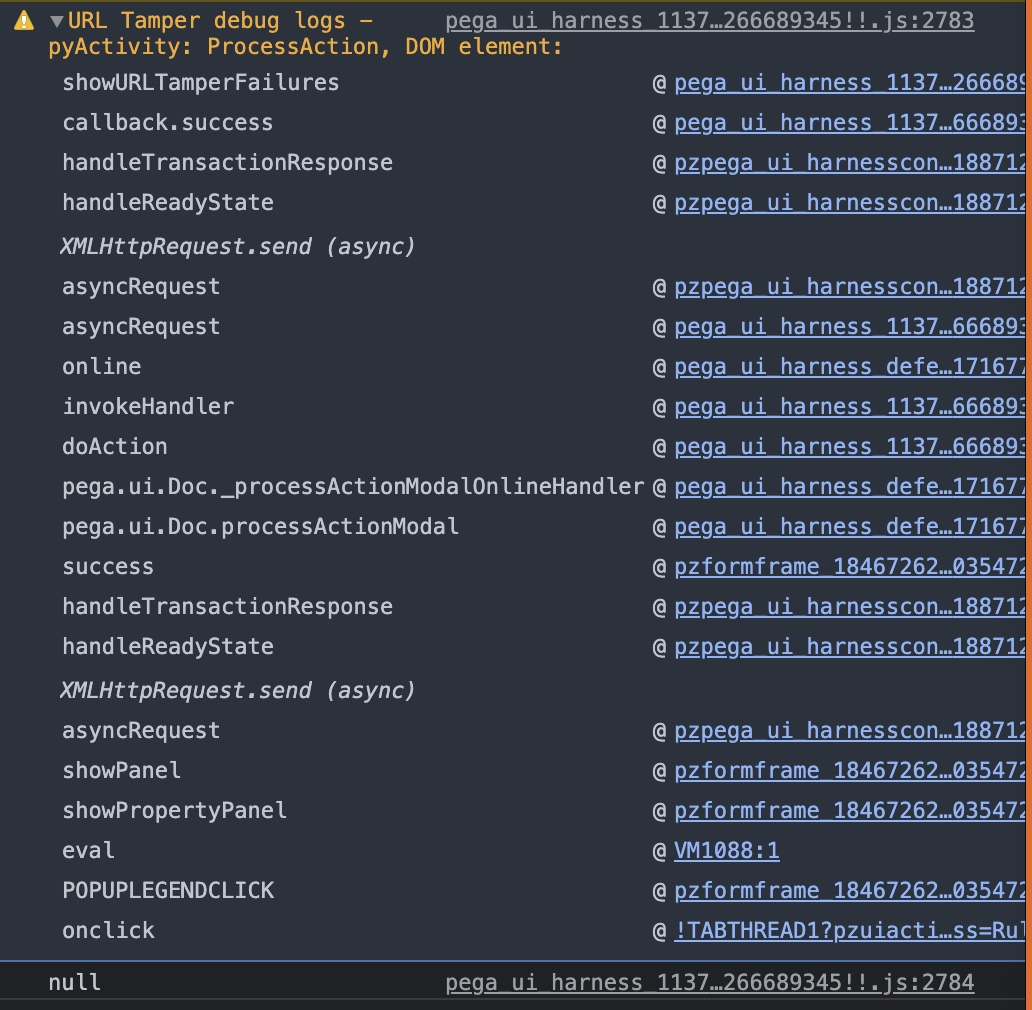
Task: Select the showURLTamperFailures text
Action: point(201,83)
